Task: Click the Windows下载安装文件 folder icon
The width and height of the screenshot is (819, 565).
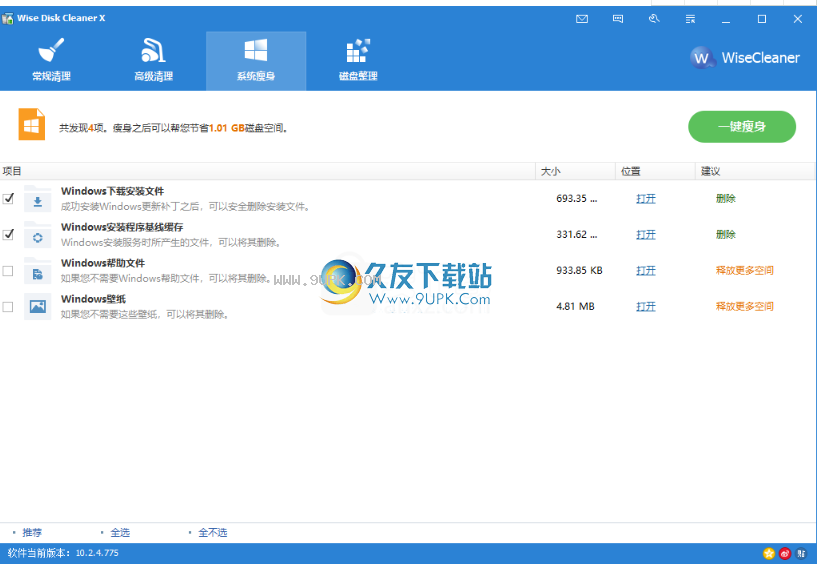Action: pos(38,199)
